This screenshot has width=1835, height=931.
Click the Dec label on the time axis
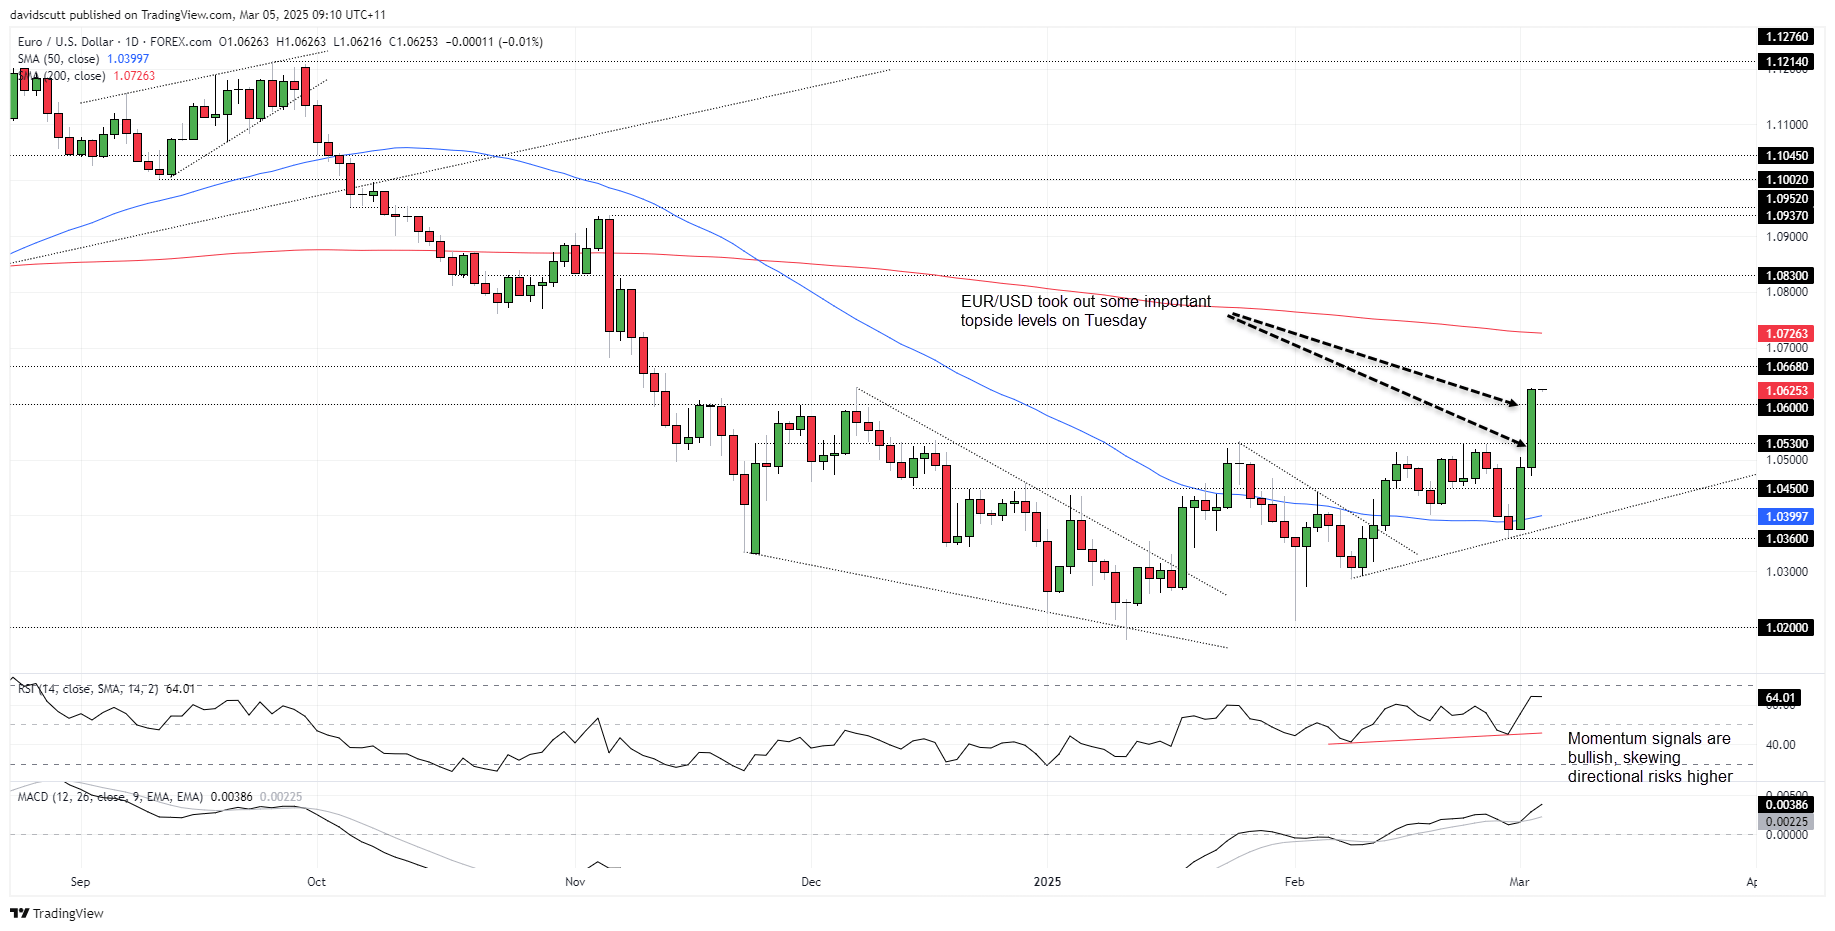tap(811, 882)
